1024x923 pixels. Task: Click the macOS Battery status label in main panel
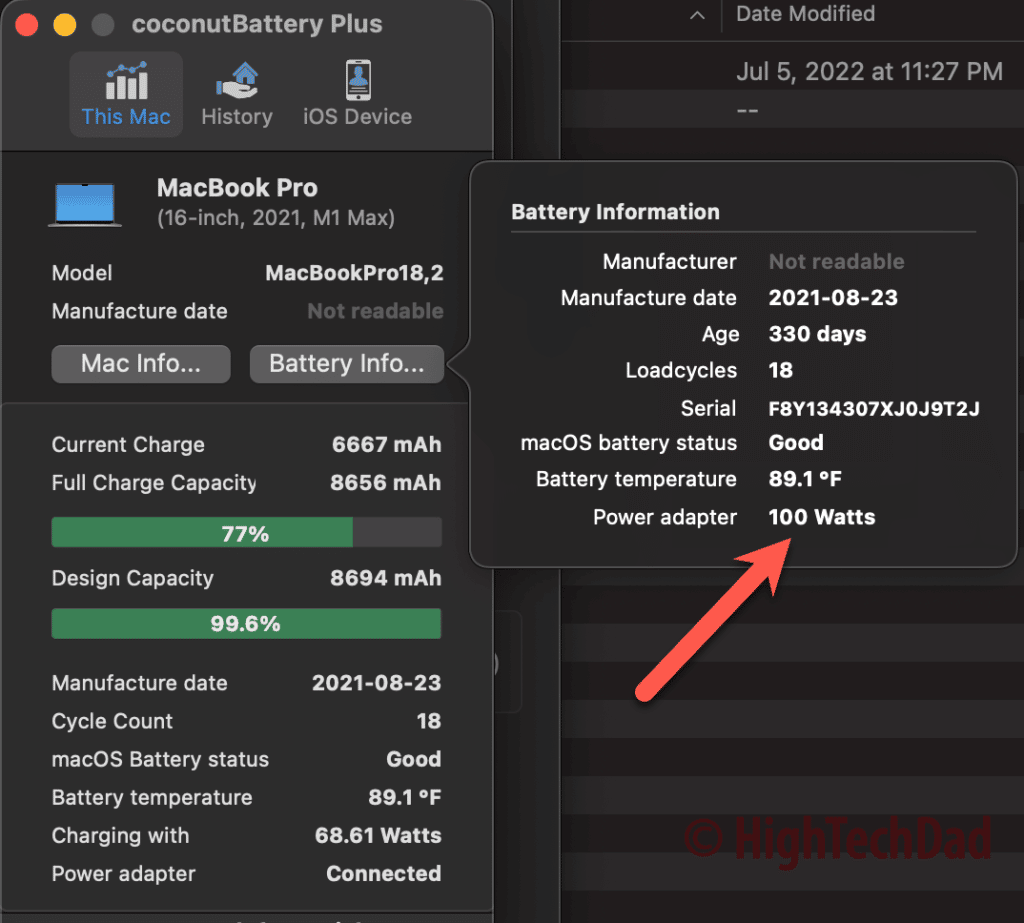[x=161, y=760]
